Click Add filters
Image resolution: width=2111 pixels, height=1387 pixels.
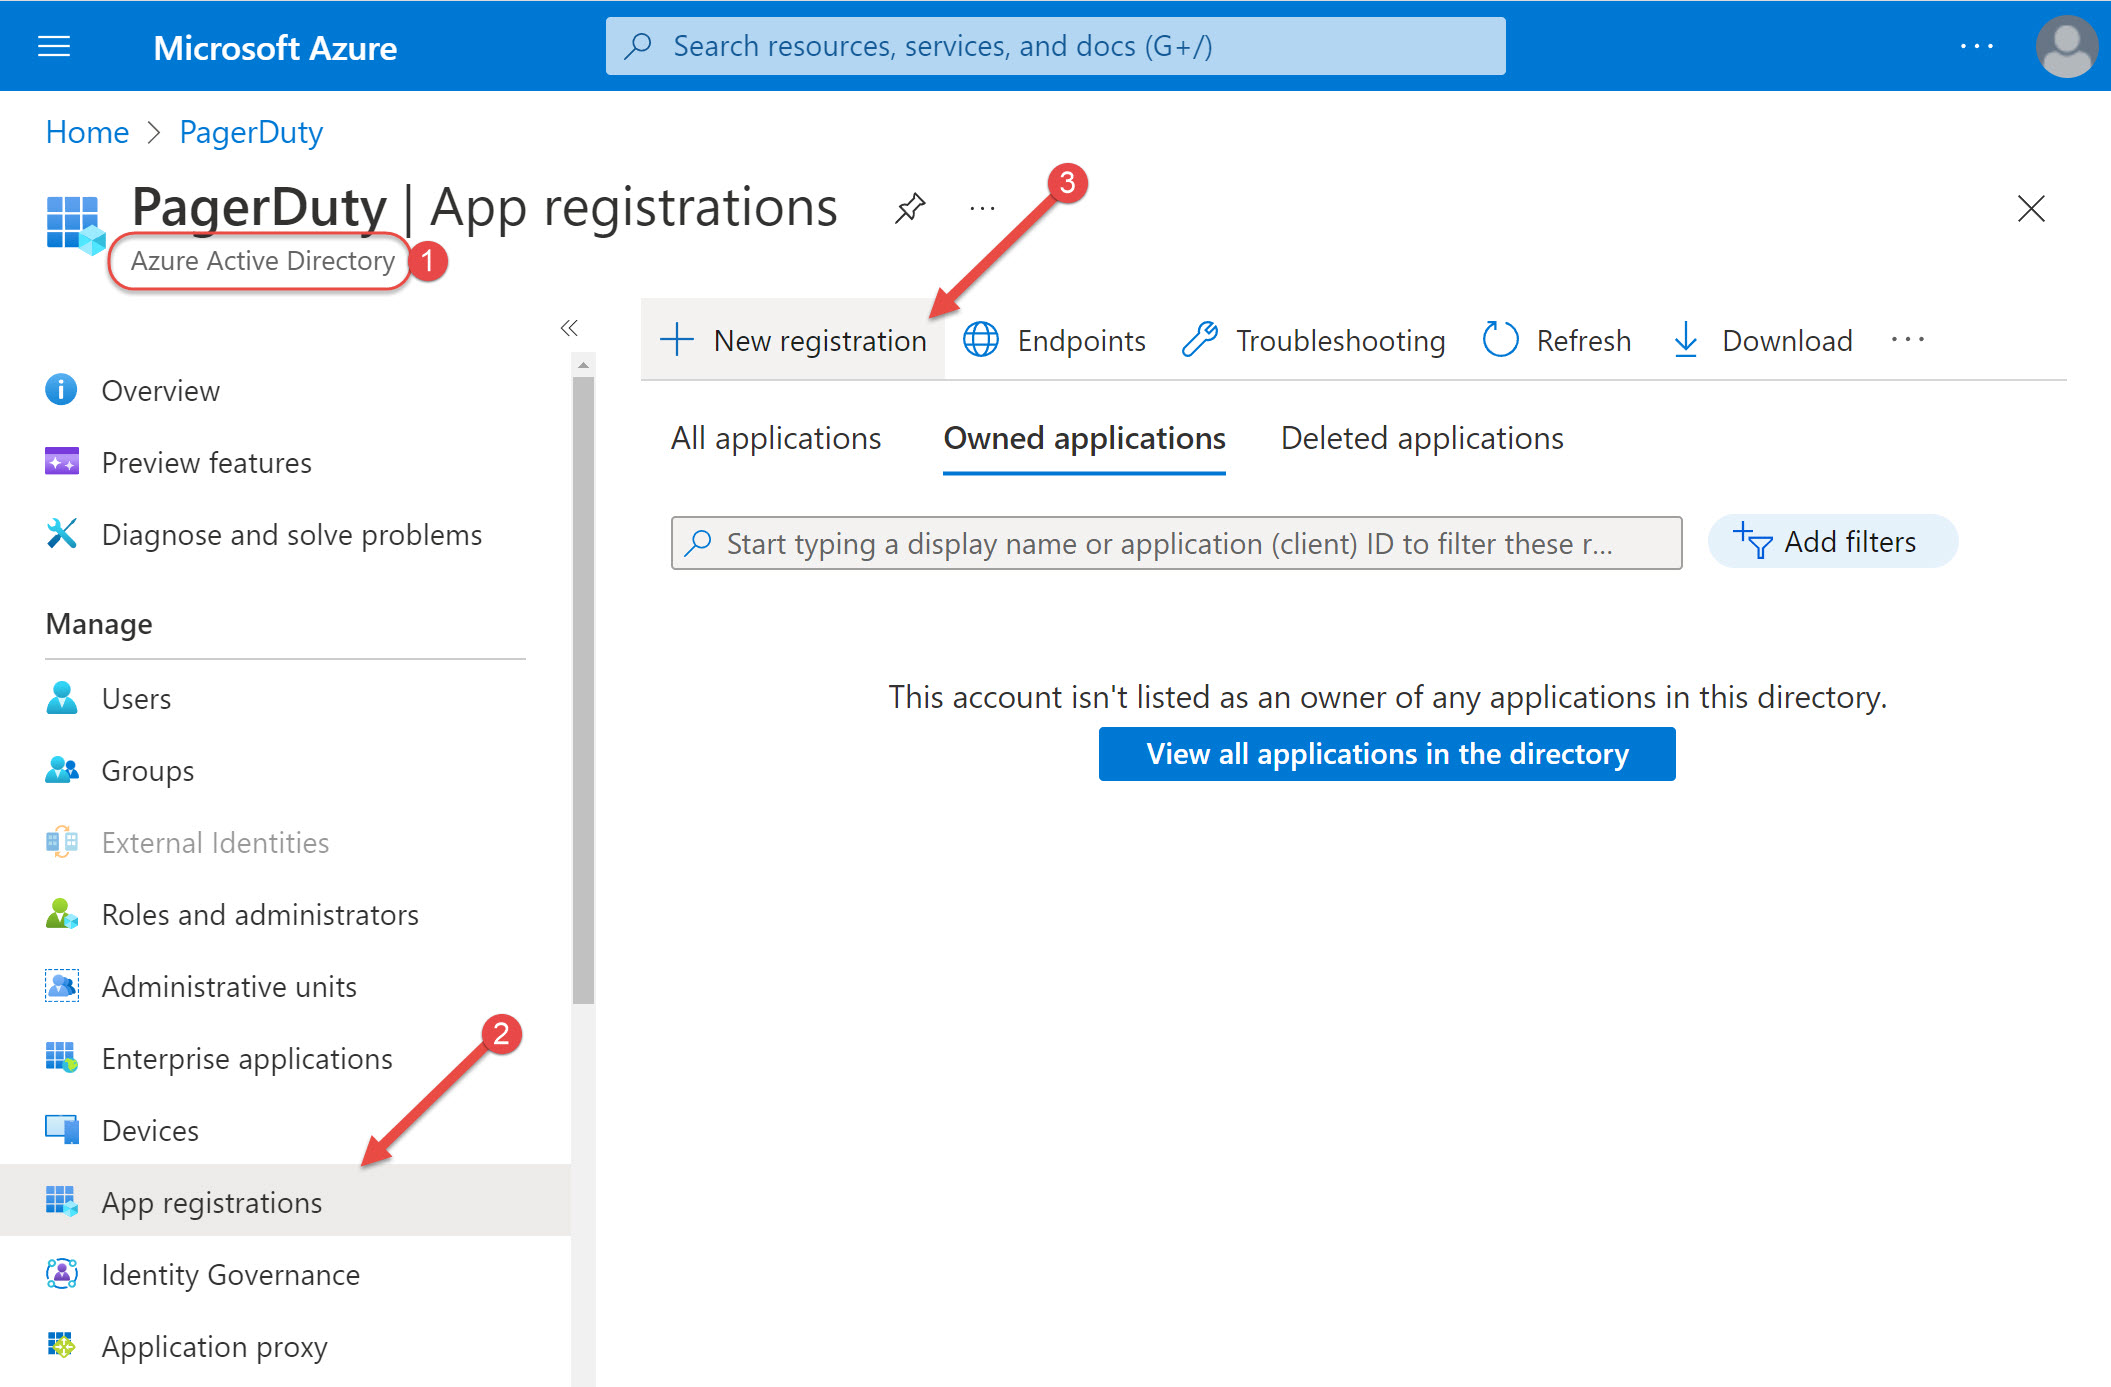[1832, 541]
